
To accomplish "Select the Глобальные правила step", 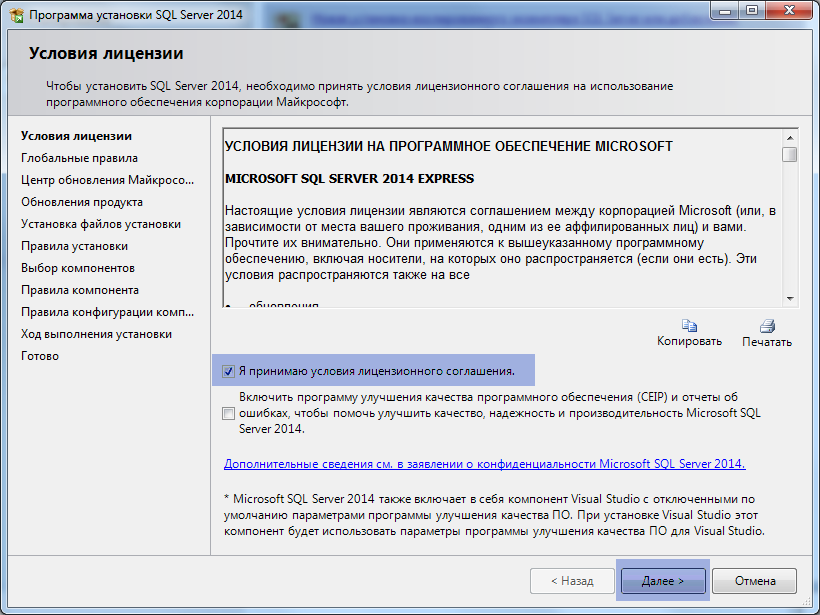I will pyautogui.click(x=79, y=158).
